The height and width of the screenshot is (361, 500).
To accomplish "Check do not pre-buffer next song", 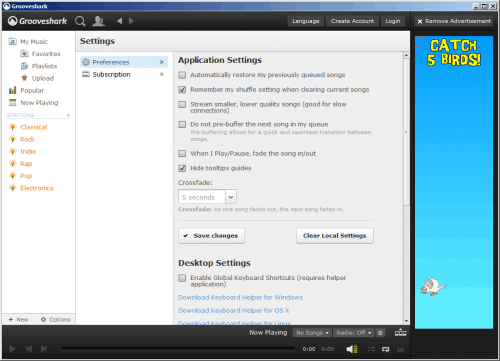I will pyautogui.click(x=182, y=124).
